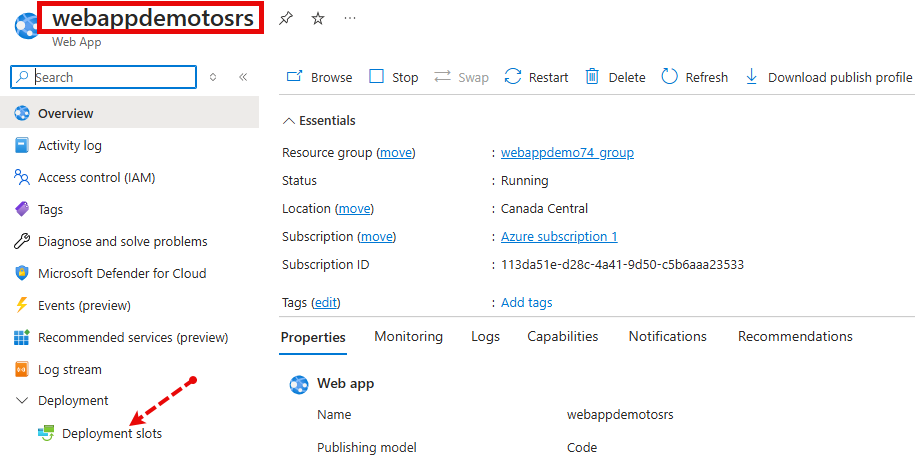Screen dimensions: 915x456
Task: Click edit link next to Tags
Action: point(326,302)
